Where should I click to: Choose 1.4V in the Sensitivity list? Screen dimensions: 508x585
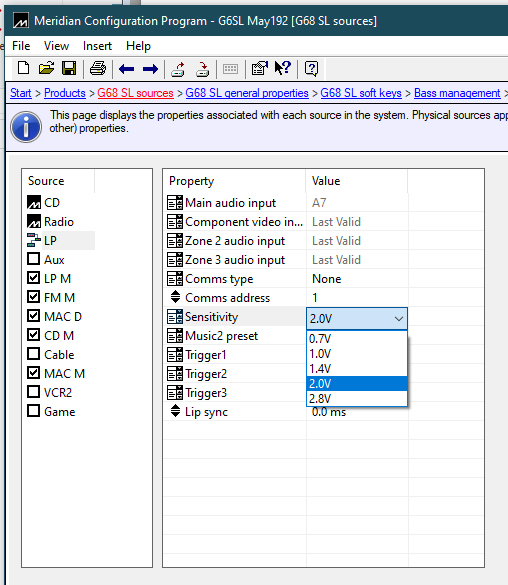pos(357,369)
